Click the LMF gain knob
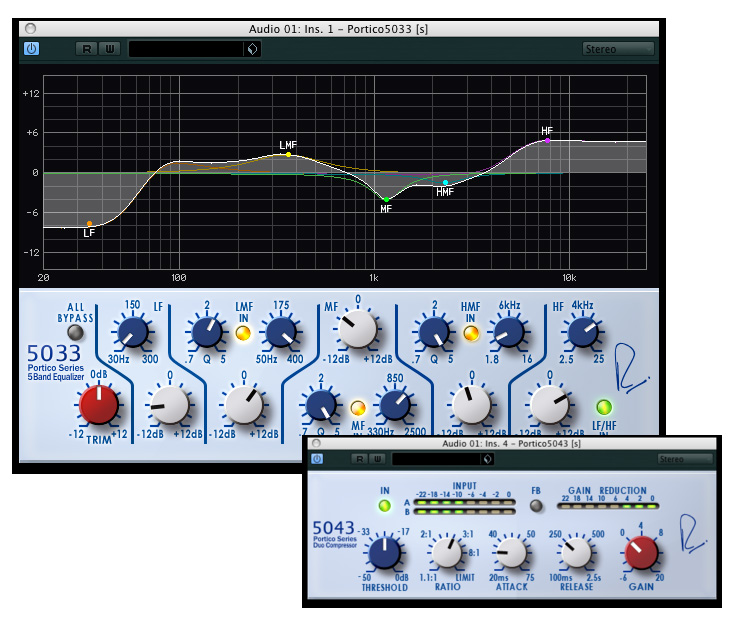Viewport: 731px width, 633px height. pyautogui.click(x=243, y=405)
